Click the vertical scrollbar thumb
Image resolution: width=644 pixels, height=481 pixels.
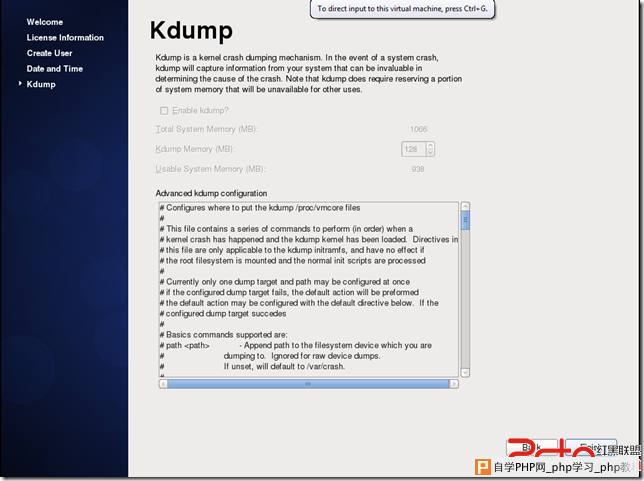[x=465, y=220]
